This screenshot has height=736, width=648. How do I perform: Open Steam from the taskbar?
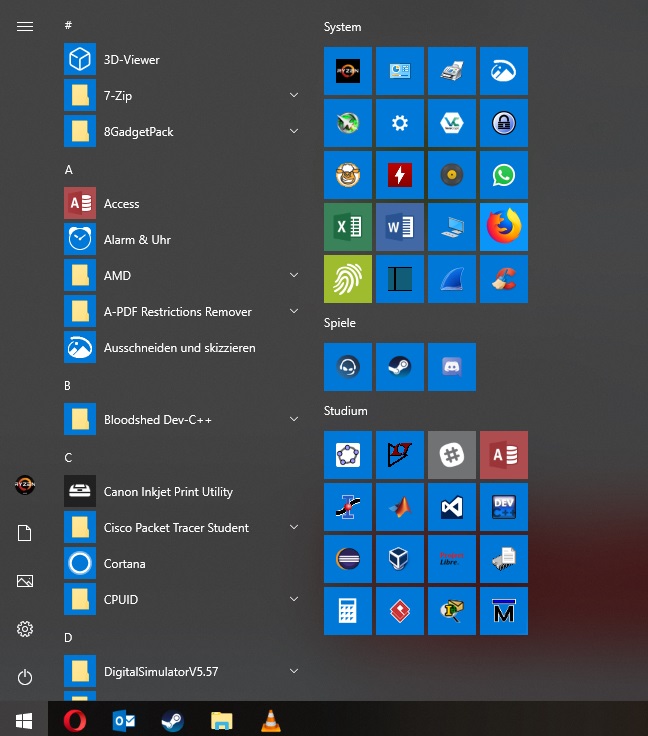point(173,721)
